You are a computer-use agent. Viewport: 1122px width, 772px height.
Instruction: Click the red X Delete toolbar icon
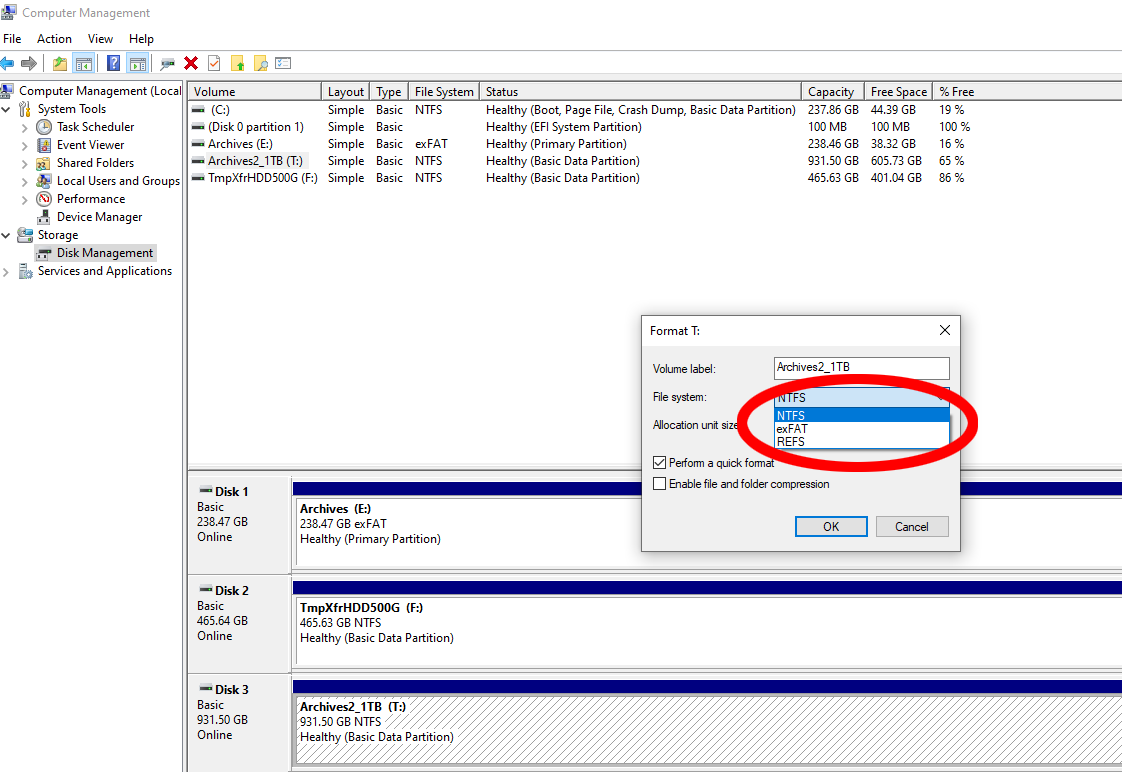pyautogui.click(x=191, y=64)
